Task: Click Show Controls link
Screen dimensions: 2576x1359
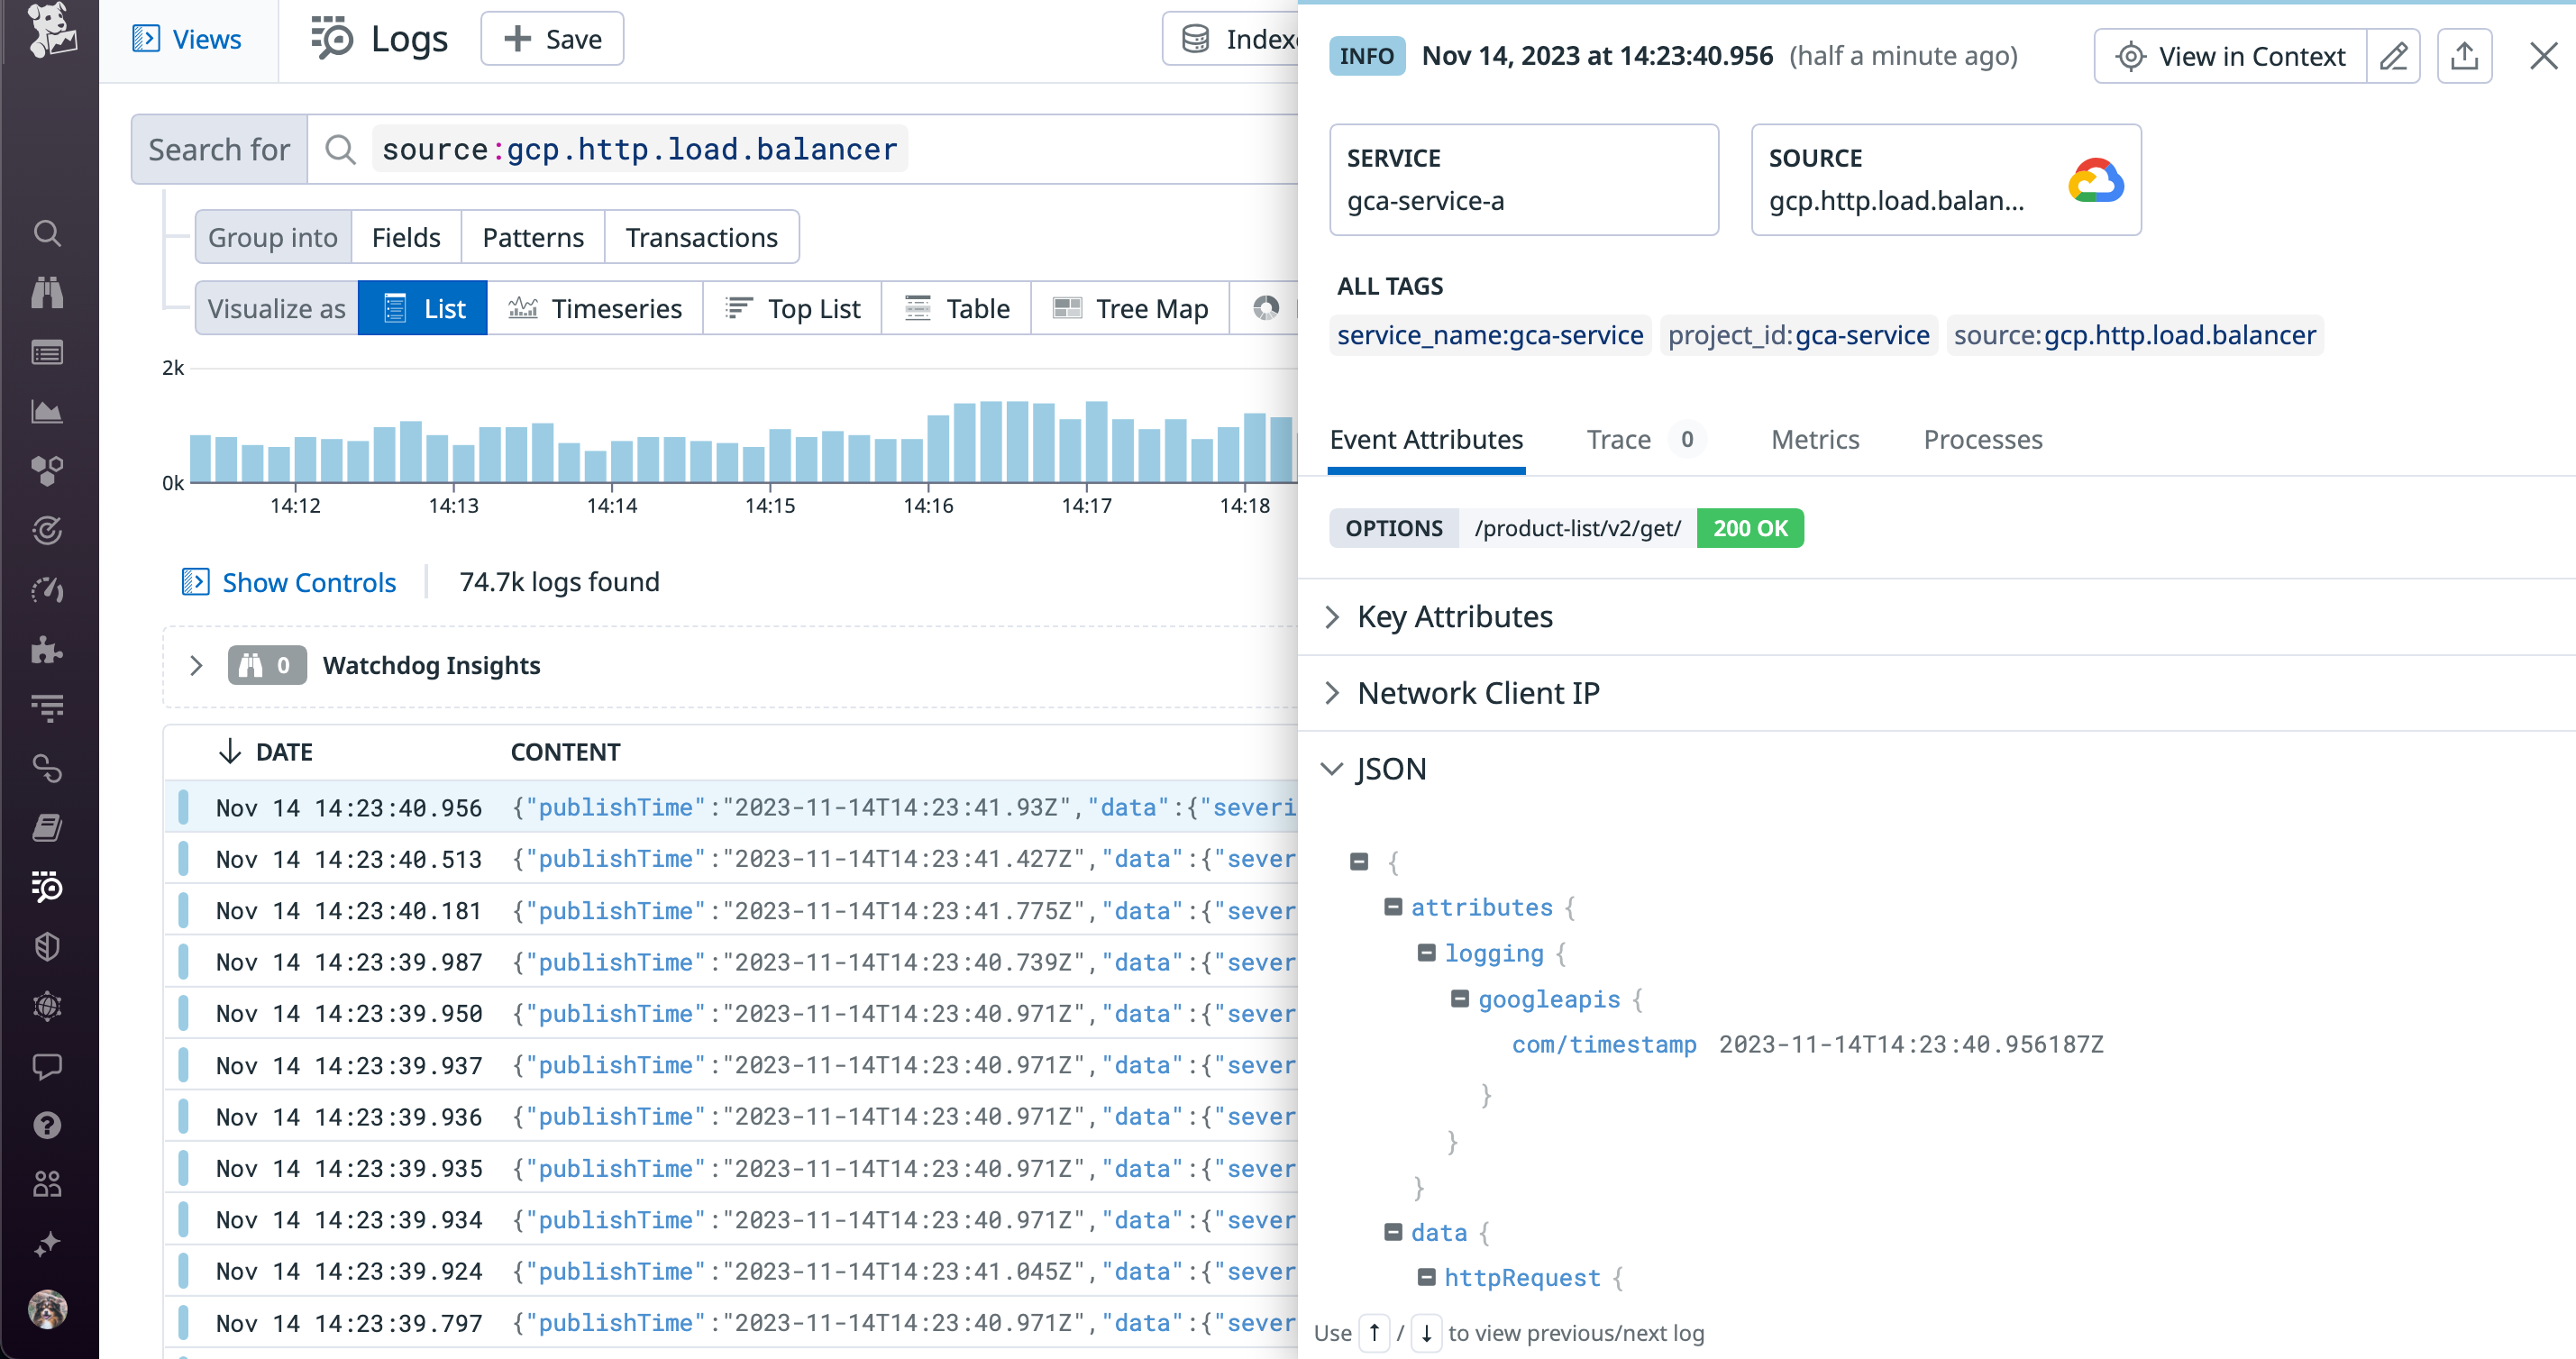Action: [289, 582]
